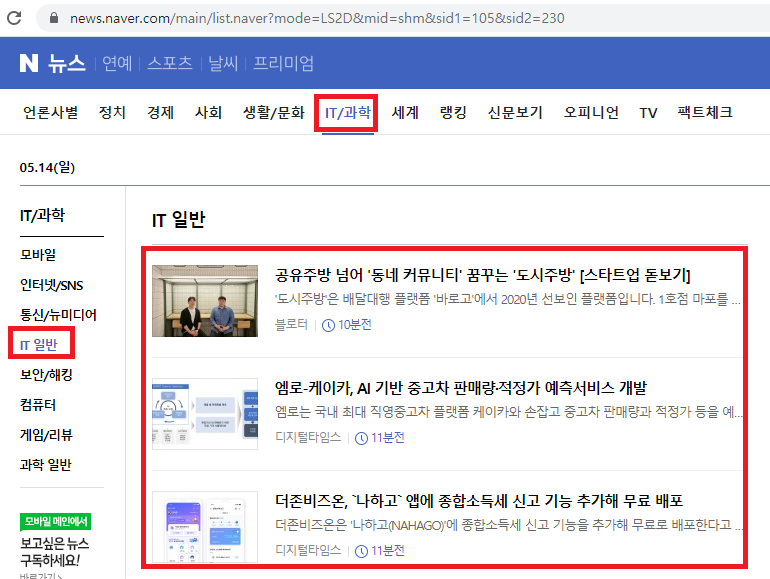Click 디지털타임스 under the 엠로-케이카 article

point(308,438)
